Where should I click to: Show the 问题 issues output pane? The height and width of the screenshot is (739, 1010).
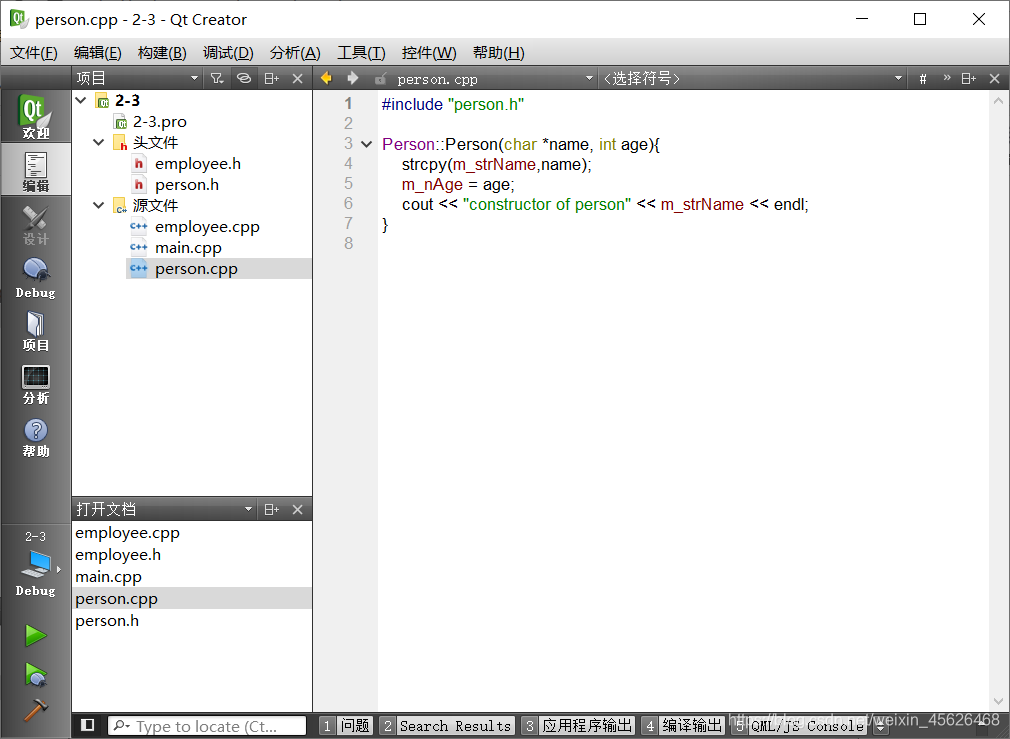(347, 726)
